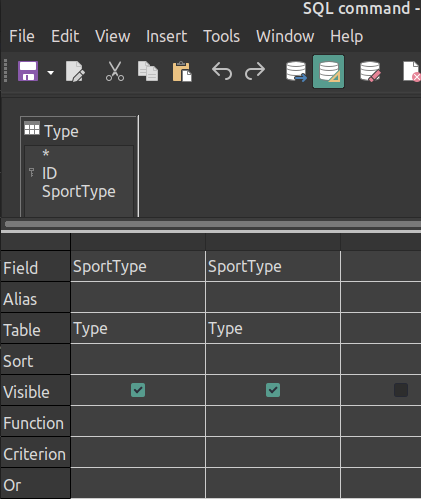Click the first column Or cell
Viewport: 421px width, 499px height.
[138, 483]
